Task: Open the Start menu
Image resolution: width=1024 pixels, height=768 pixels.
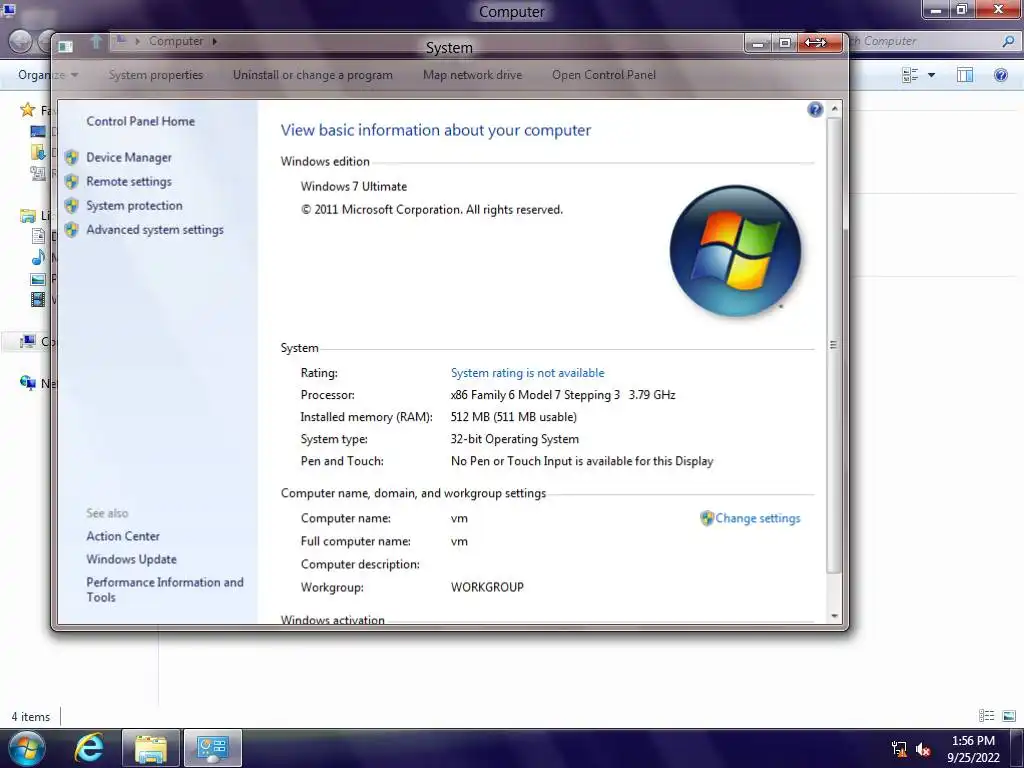Action: coord(27,748)
